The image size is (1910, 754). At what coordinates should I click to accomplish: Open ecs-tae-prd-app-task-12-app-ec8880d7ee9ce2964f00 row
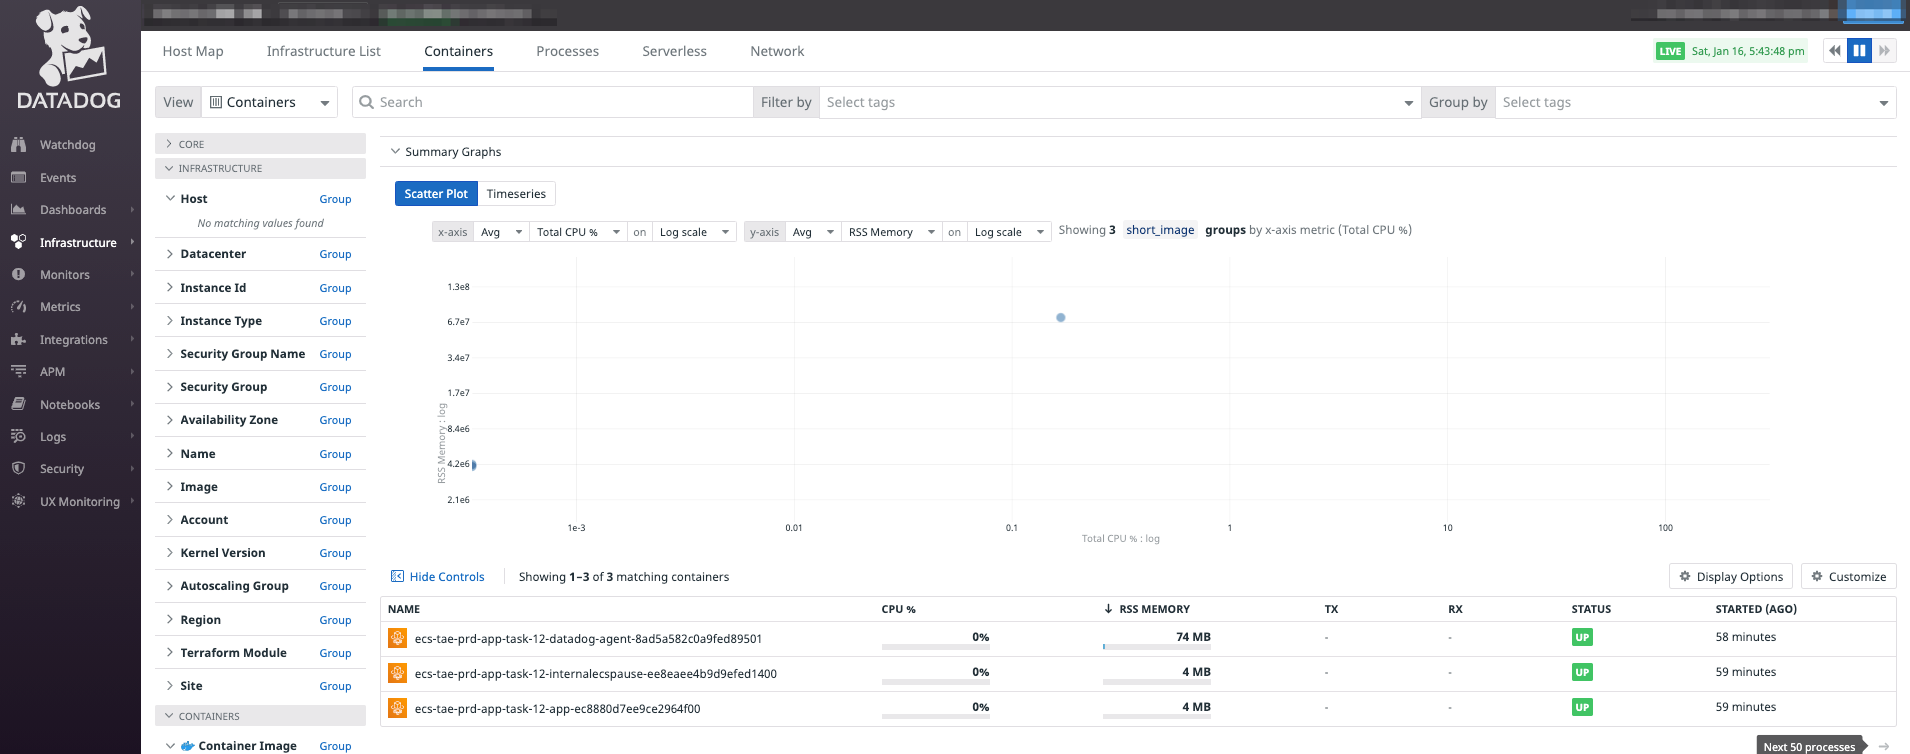point(1138,708)
